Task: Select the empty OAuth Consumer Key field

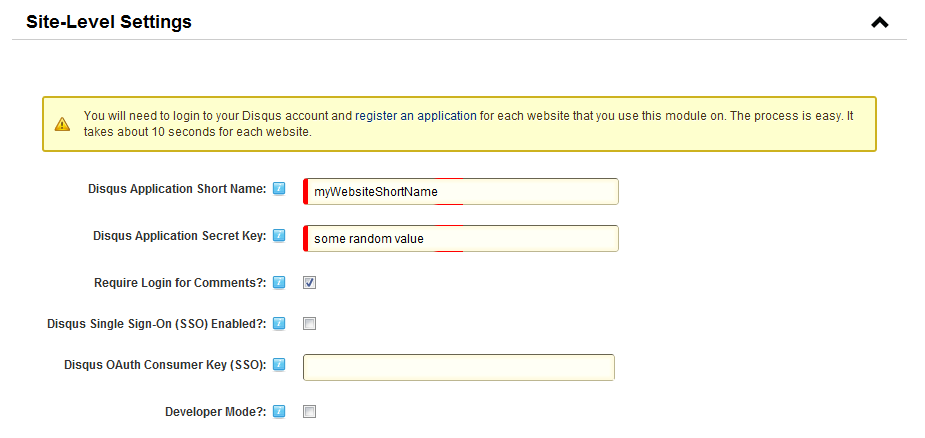Action: coord(459,367)
